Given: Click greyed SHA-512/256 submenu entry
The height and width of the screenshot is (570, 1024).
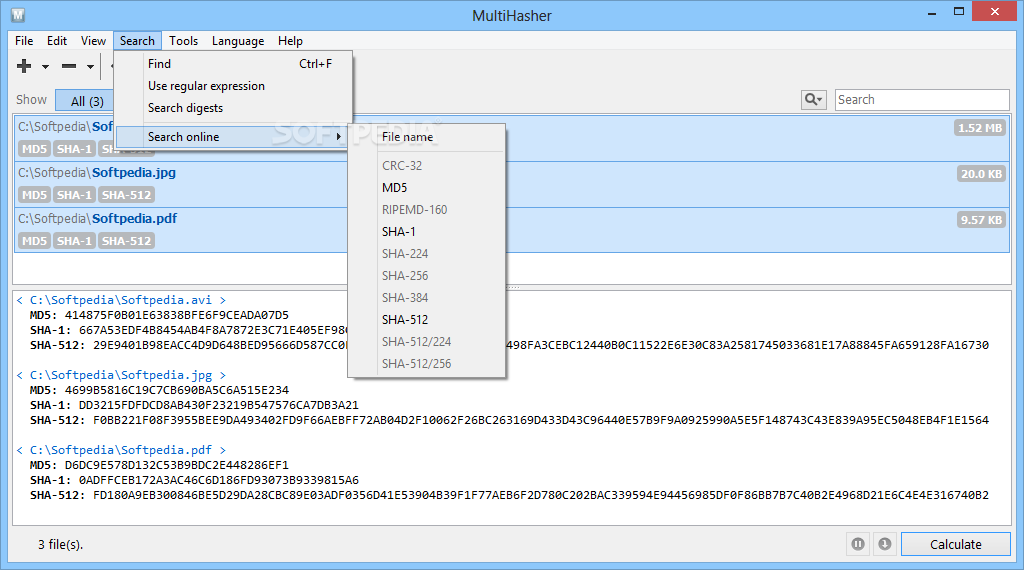Looking at the screenshot, I should pyautogui.click(x=426, y=364).
